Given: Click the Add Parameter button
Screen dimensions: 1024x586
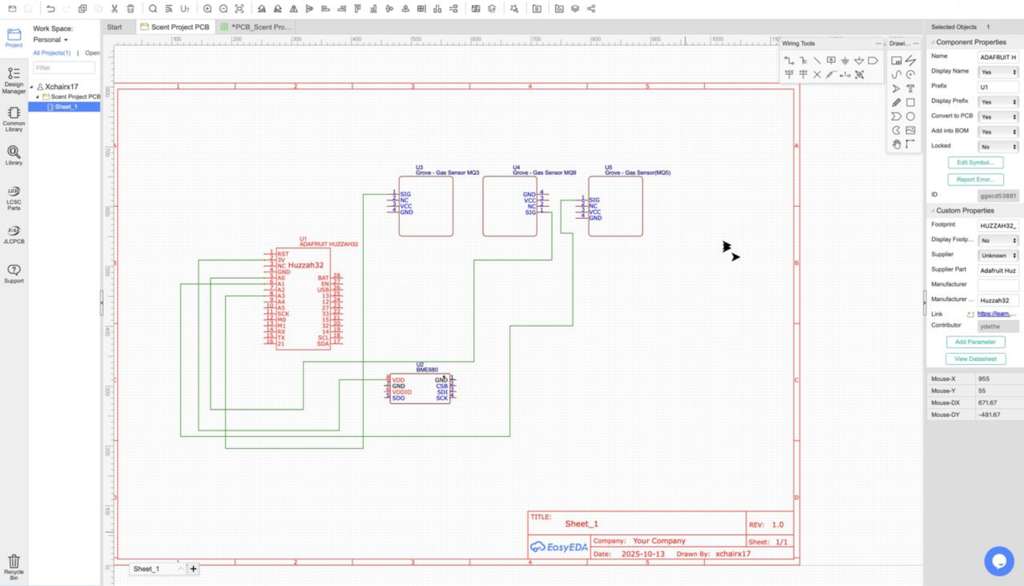Looking at the screenshot, I should pyautogui.click(x=974, y=342).
